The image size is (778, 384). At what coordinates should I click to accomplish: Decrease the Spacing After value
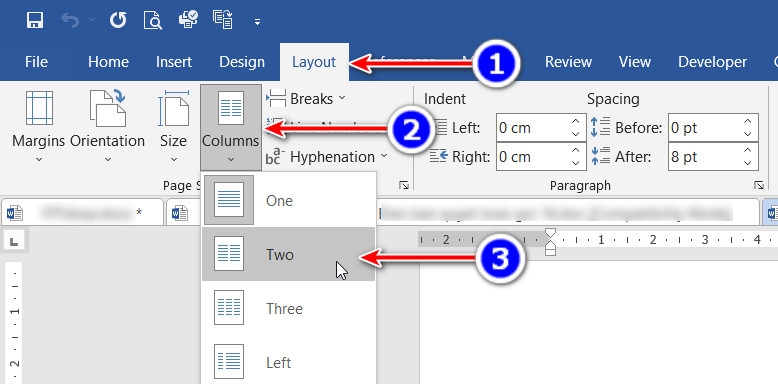748,163
